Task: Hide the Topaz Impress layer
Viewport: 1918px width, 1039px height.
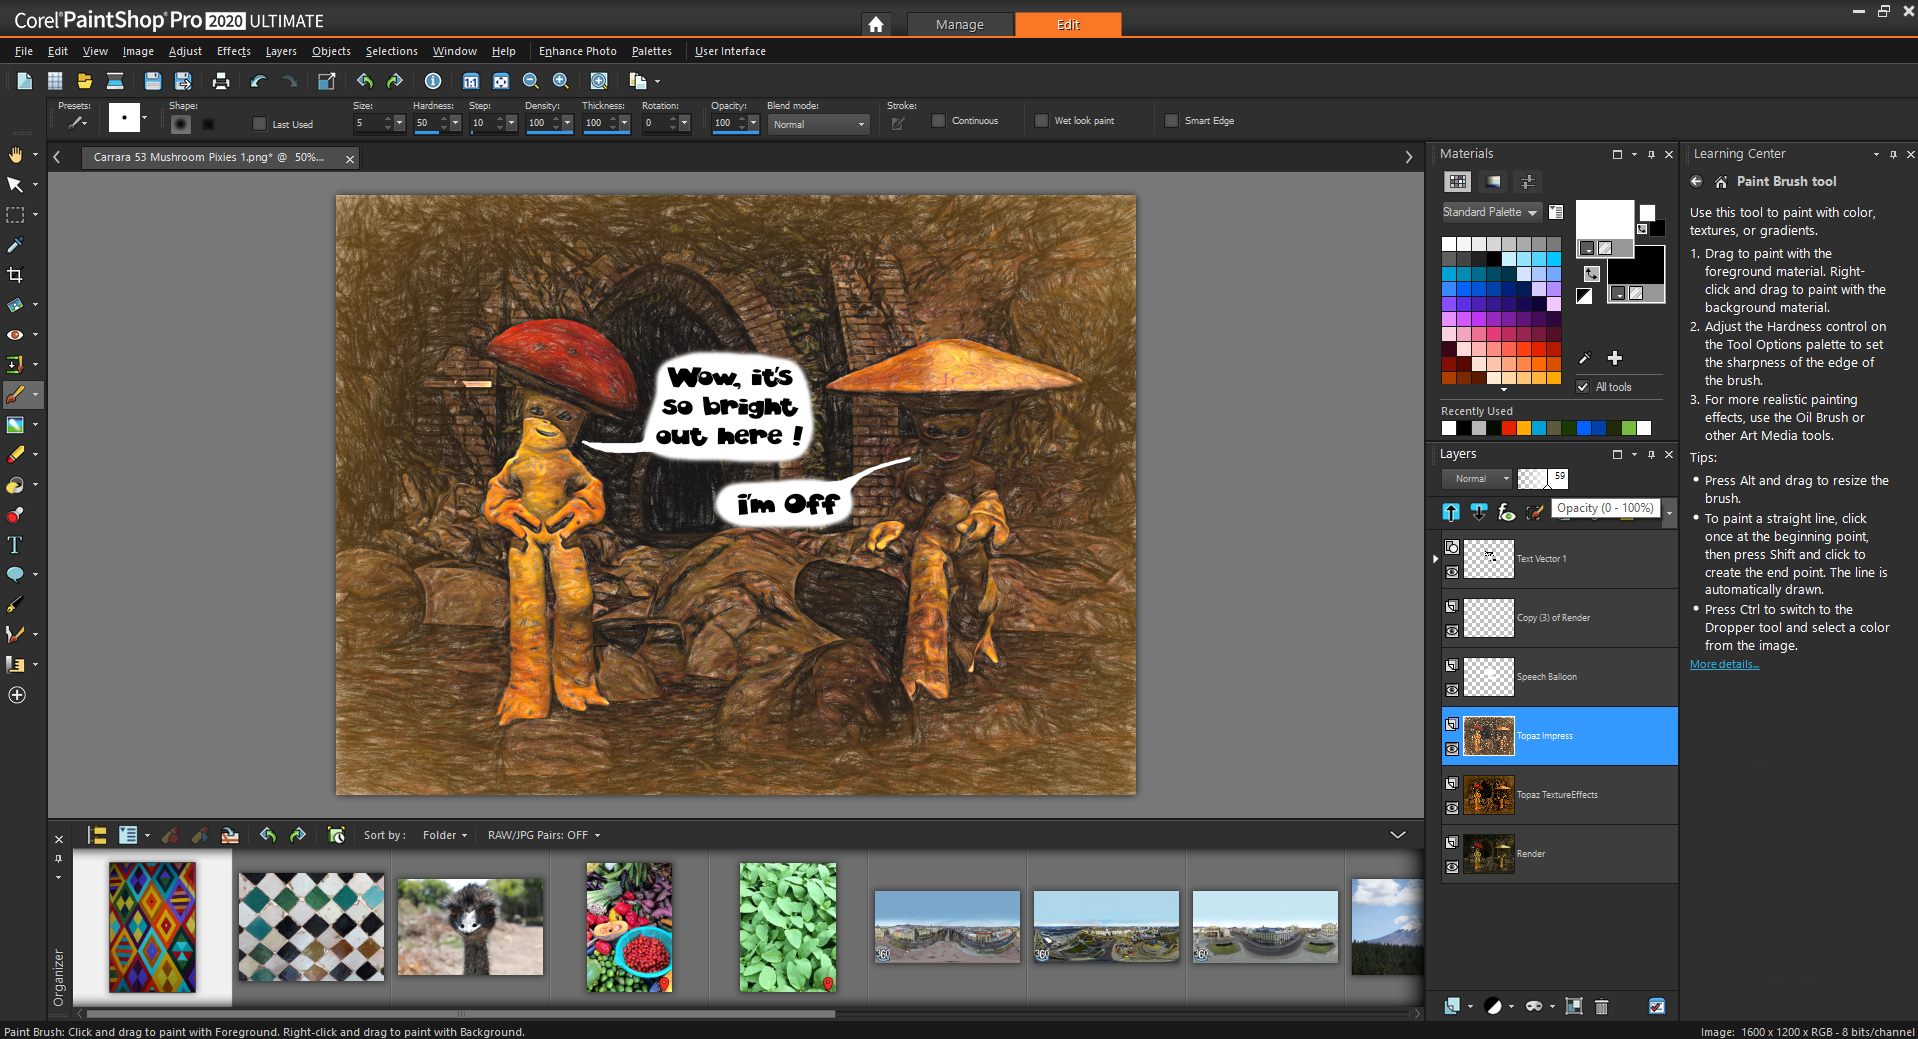Action: click(1452, 749)
